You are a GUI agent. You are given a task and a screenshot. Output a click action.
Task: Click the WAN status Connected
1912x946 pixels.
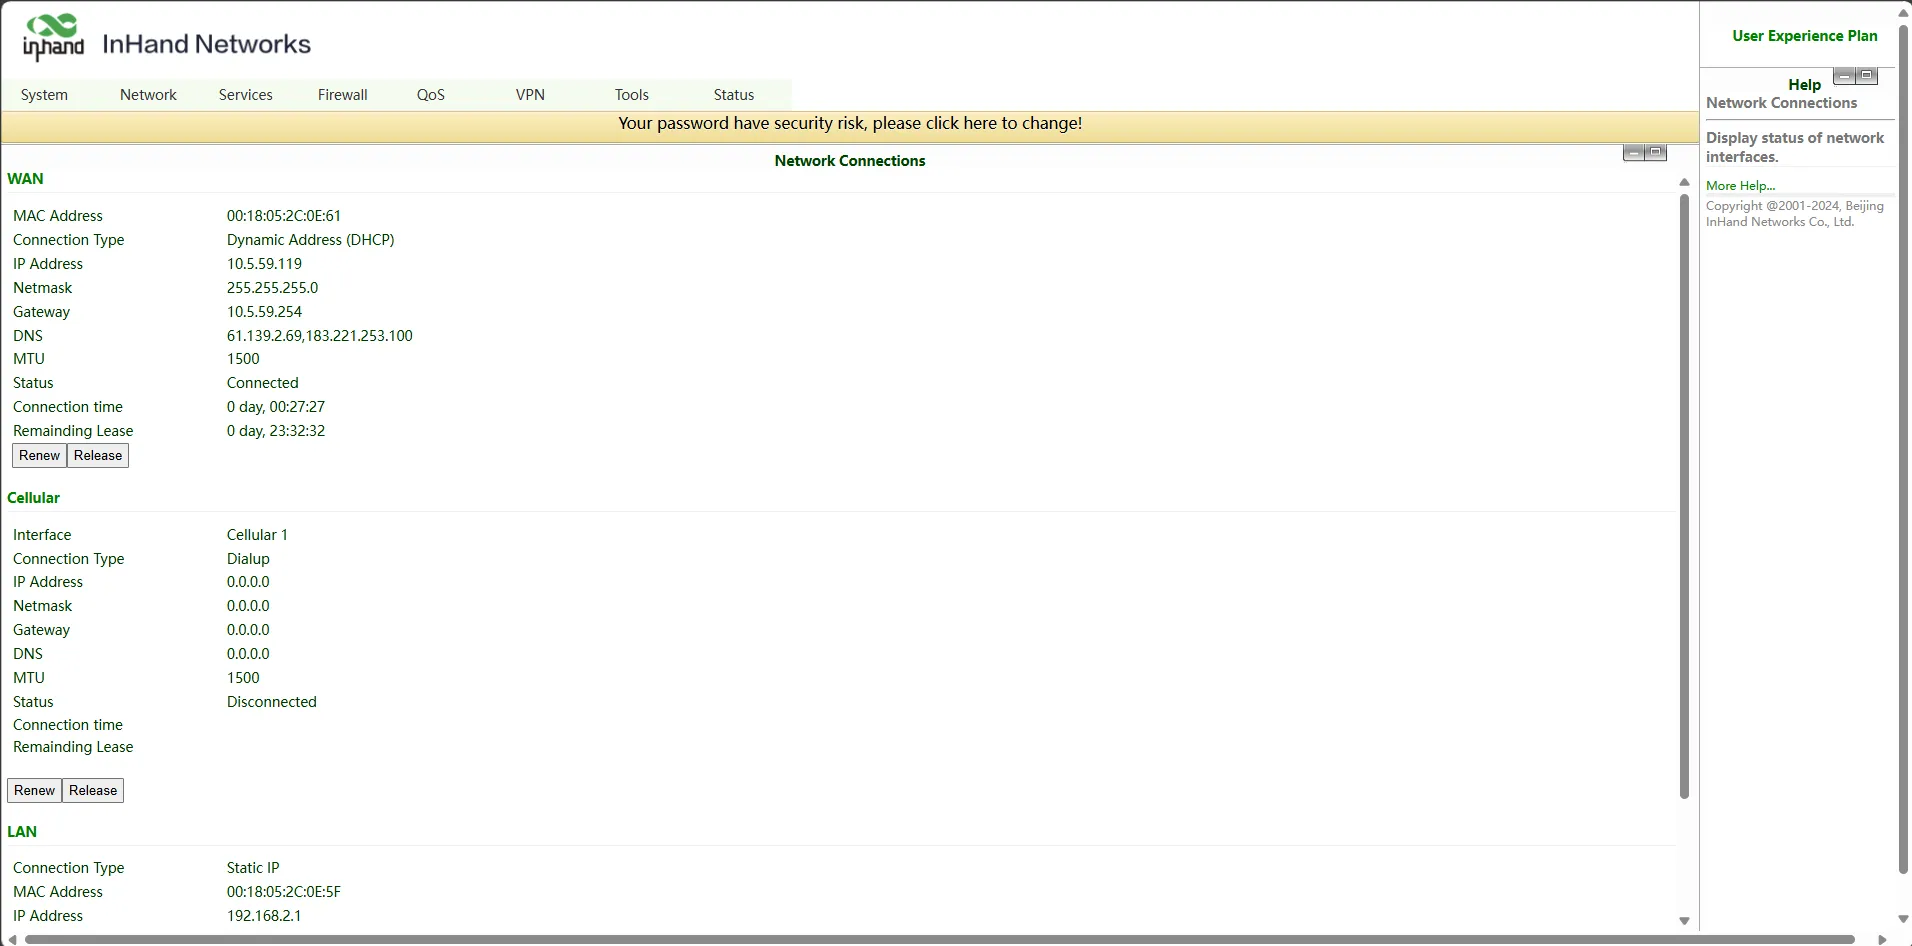pyautogui.click(x=263, y=383)
